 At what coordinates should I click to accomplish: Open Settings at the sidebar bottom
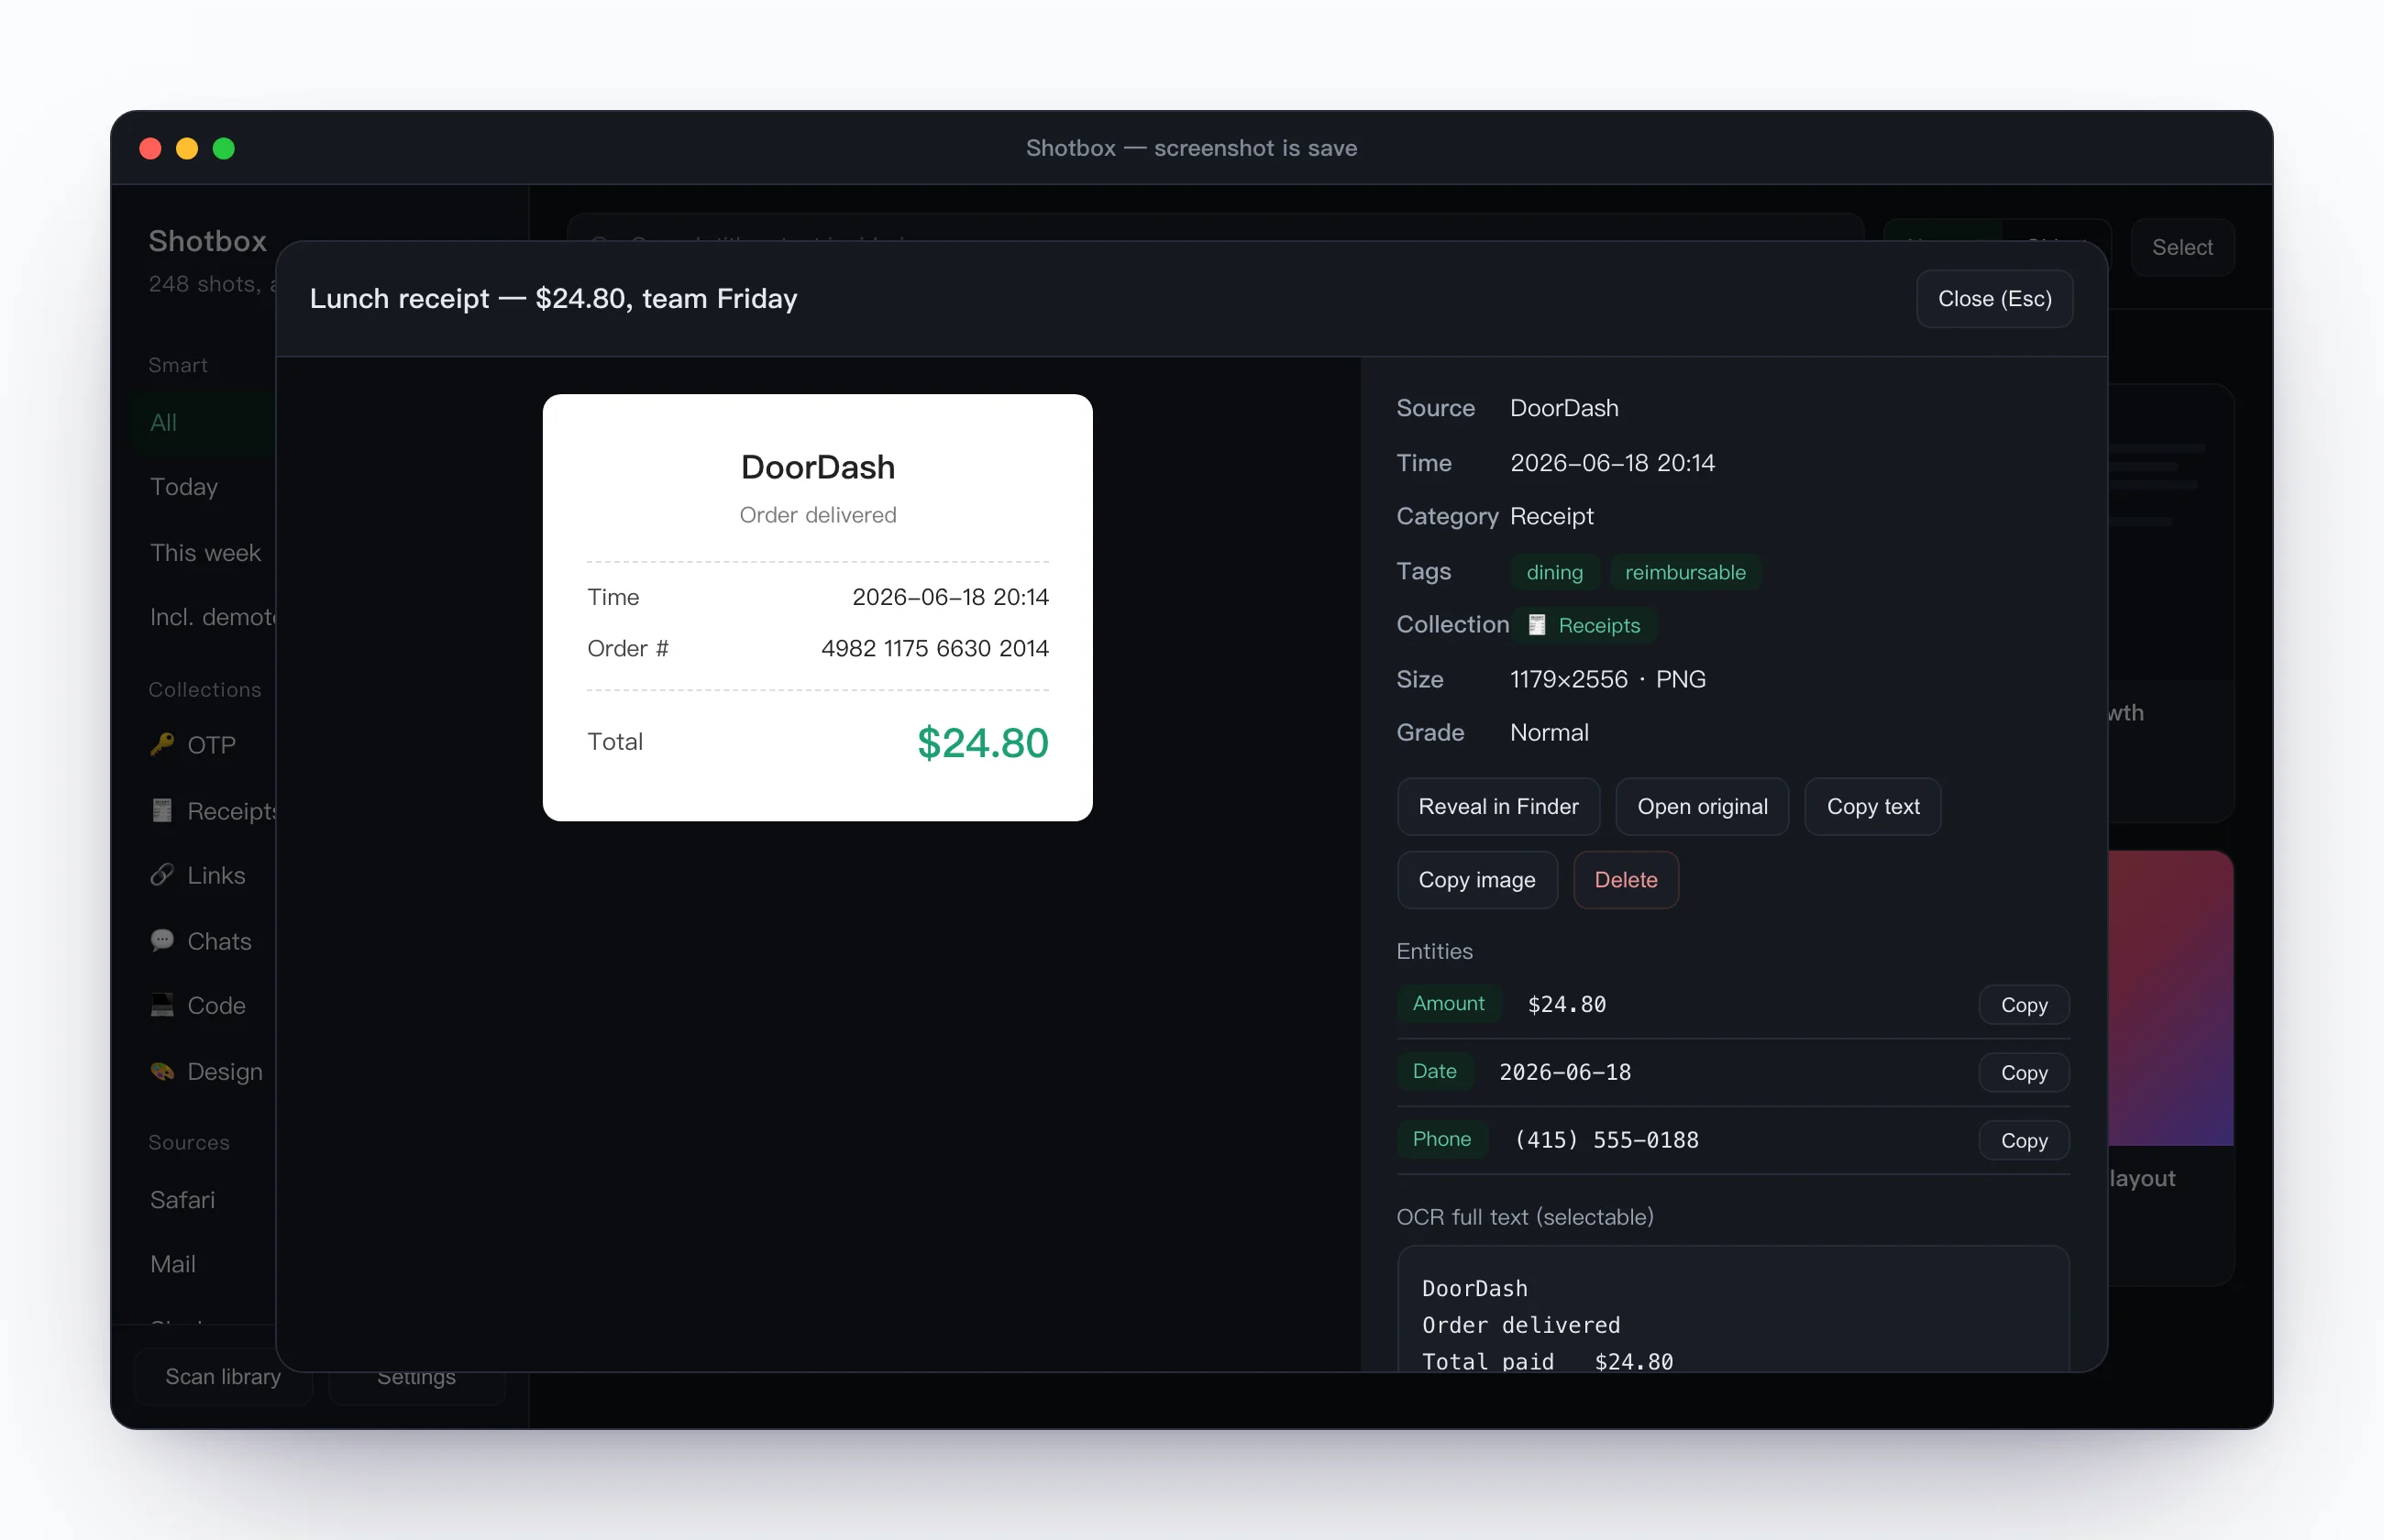(x=416, y=1377)
